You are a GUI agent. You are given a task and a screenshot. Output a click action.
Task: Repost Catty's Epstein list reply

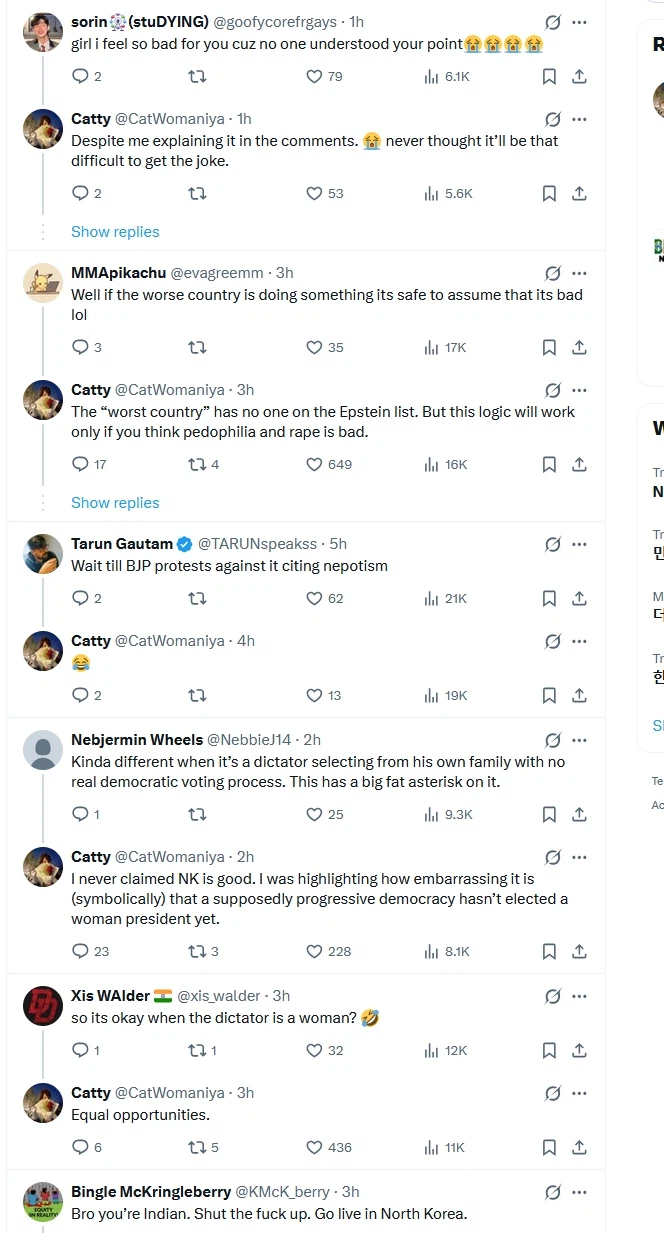tap(197, 464)
